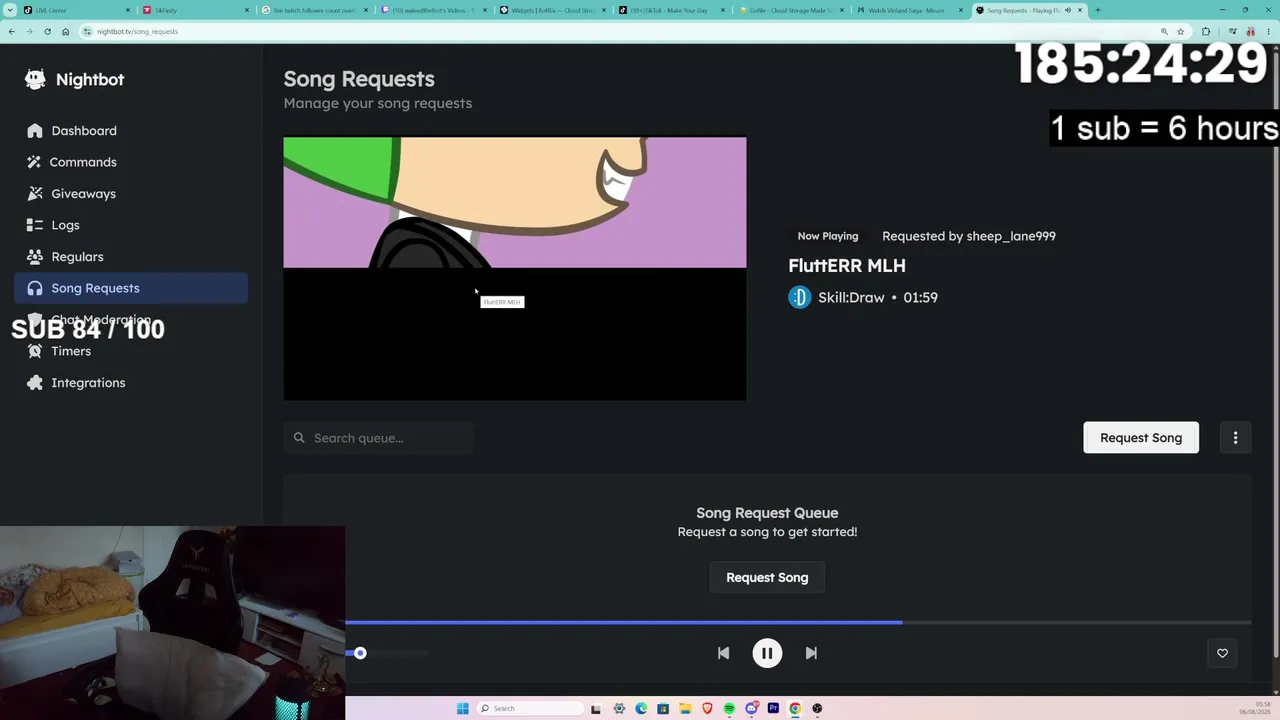Click the top Request Song button

click(x=1141, y=438)
